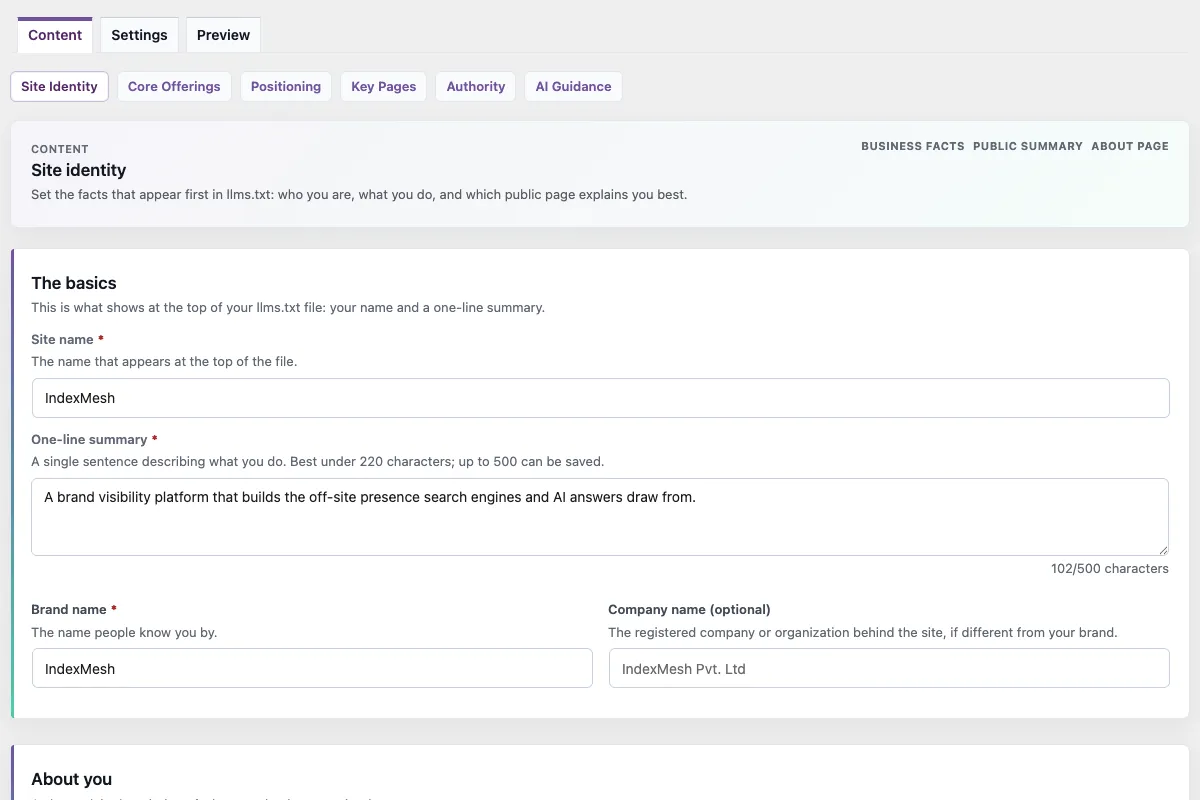Open the Key Pages sub-tab
Viewport: 1200px width, 800px height.
click(x=384, y=86)
